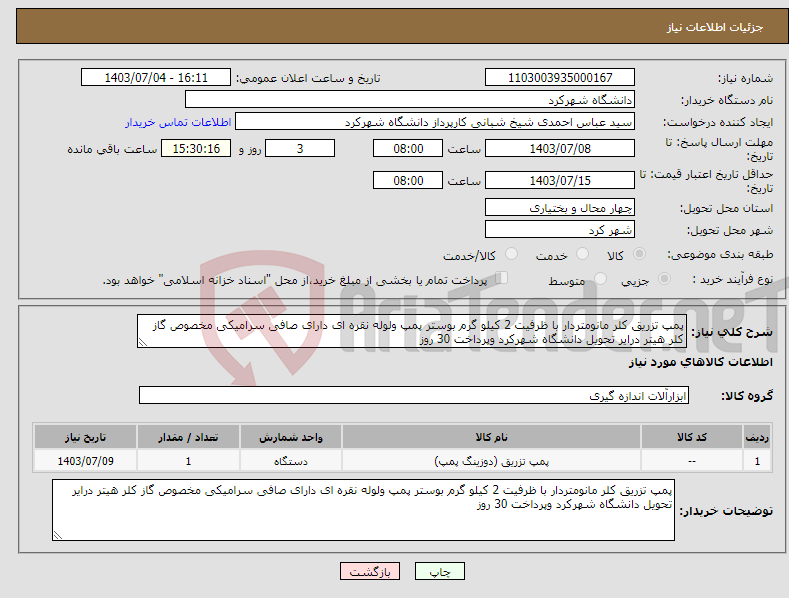The image size is (789, 598).
Task: Click the واحد شمارش column header
Action: point(291,437)
